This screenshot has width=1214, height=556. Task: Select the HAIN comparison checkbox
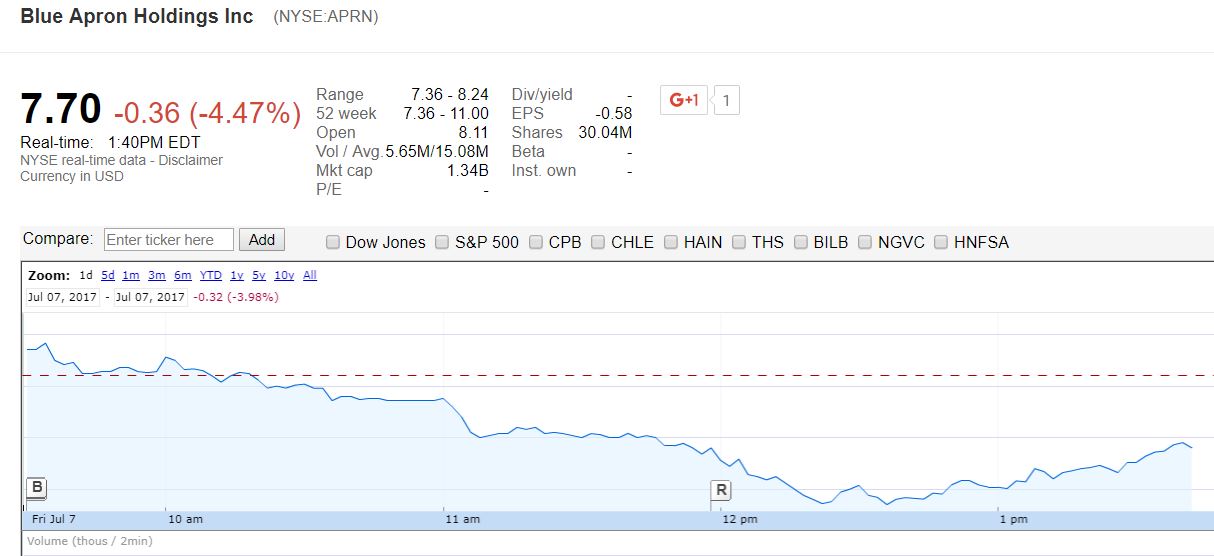point(672,242)
